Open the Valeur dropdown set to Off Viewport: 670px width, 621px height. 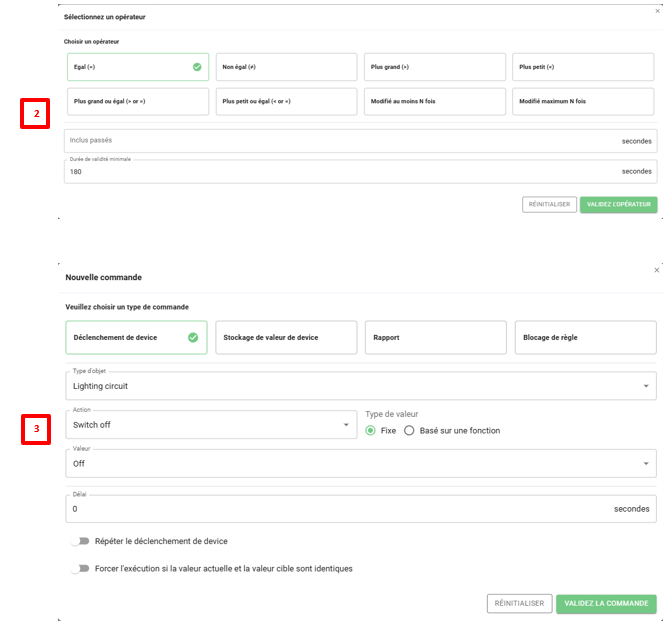(x=361, y=463)
